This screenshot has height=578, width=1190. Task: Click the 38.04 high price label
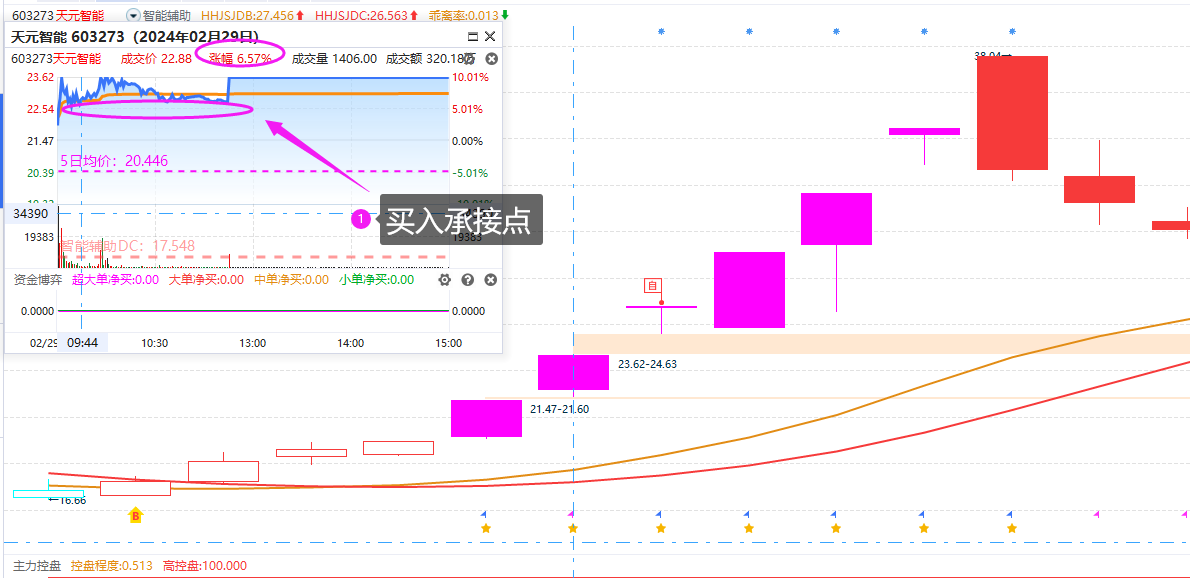tap(993, 55)
